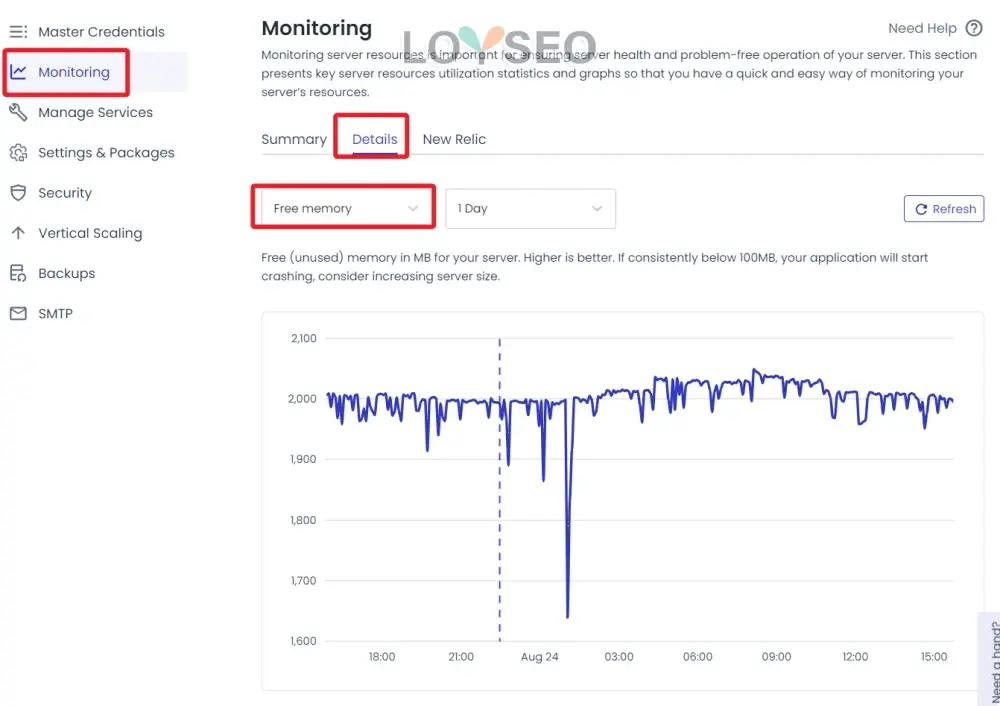1000x706 pixels.
Task: Open the Security section
Action: click(65, 193)
